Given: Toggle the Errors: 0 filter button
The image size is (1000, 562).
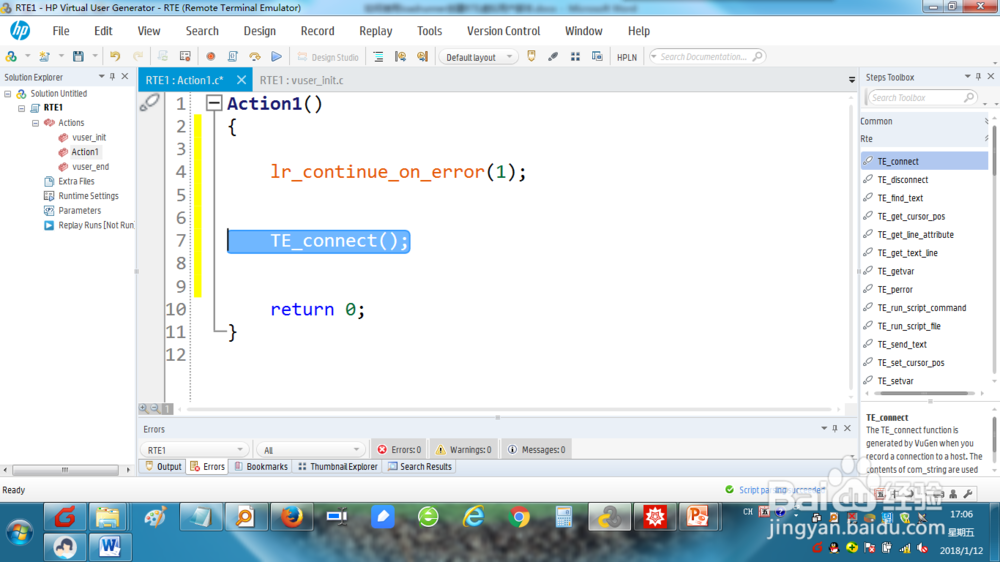Looking at the screenshot, I should click(399, 450).
